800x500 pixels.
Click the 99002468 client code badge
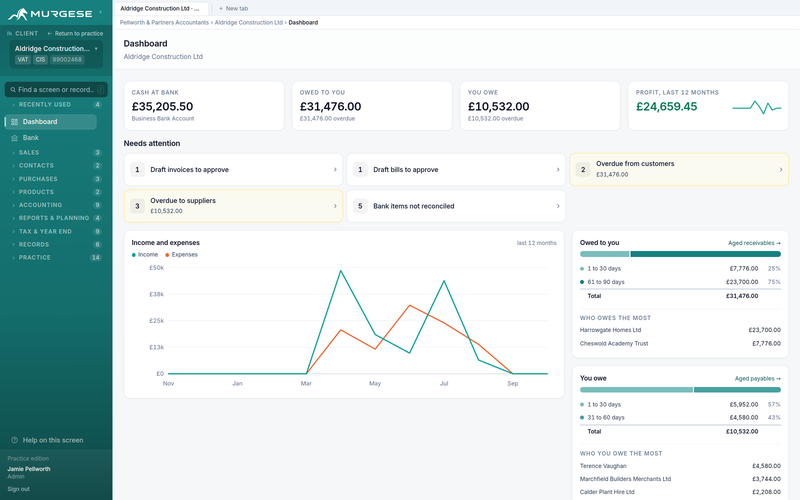point(67,60)
